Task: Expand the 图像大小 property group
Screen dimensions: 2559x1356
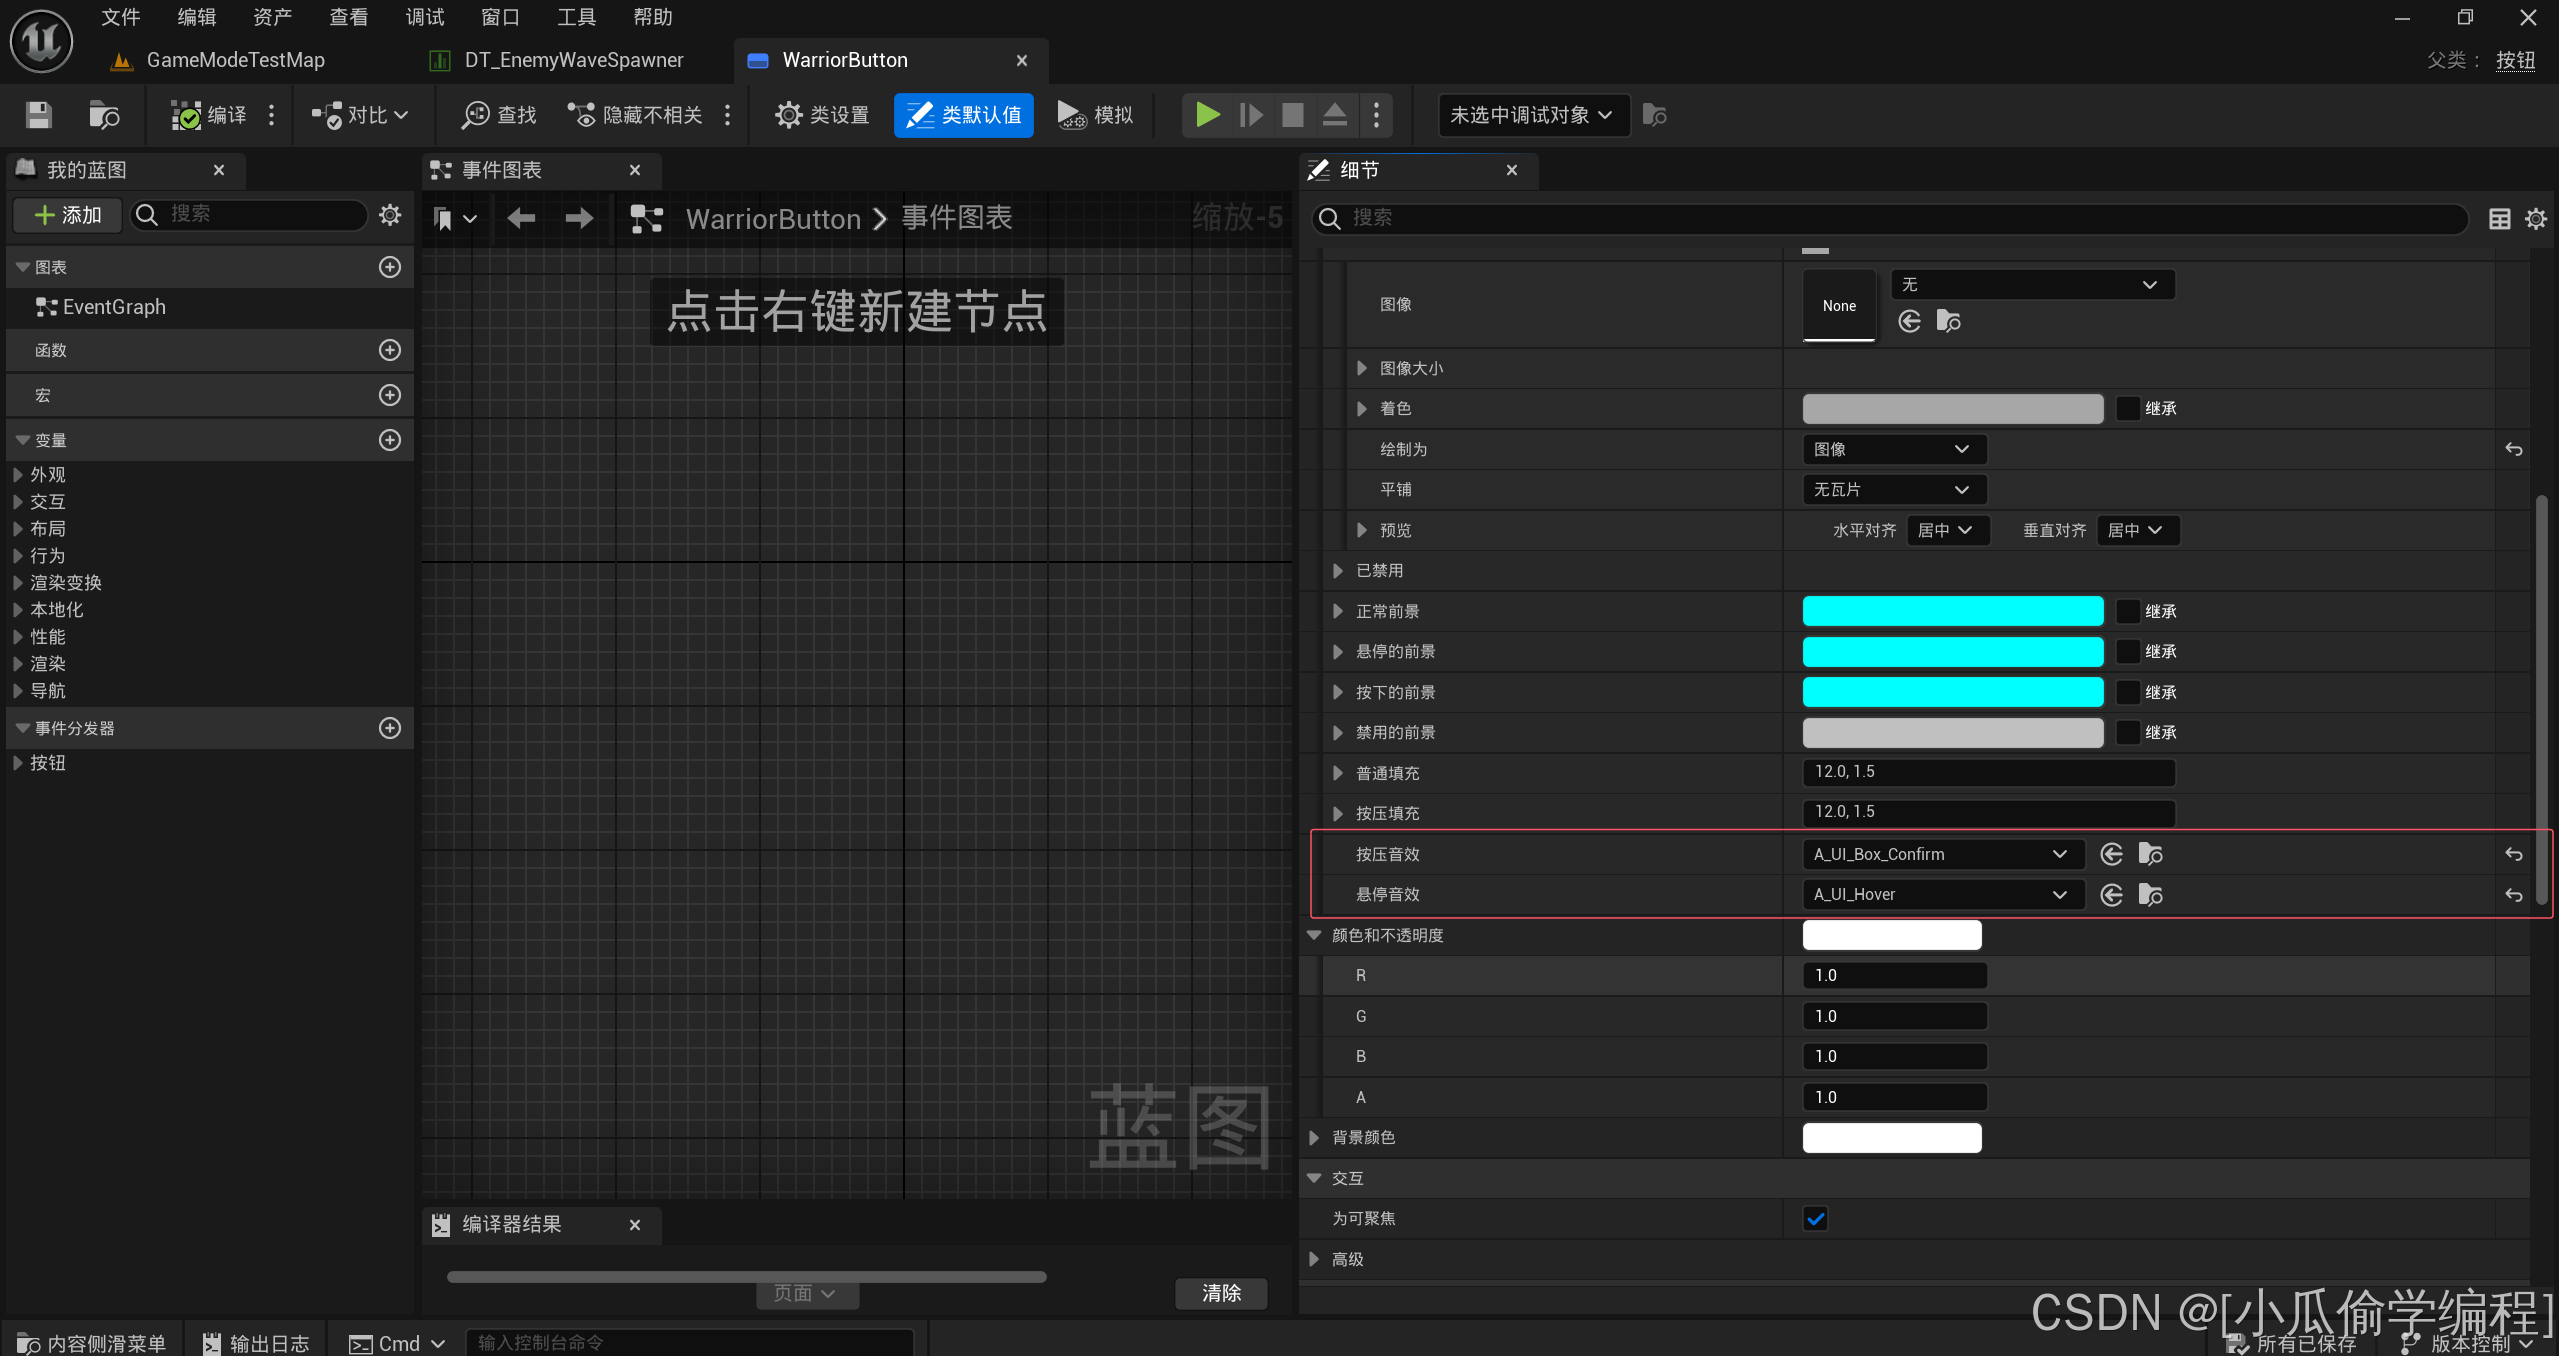Action: [x=1364, y=367]
